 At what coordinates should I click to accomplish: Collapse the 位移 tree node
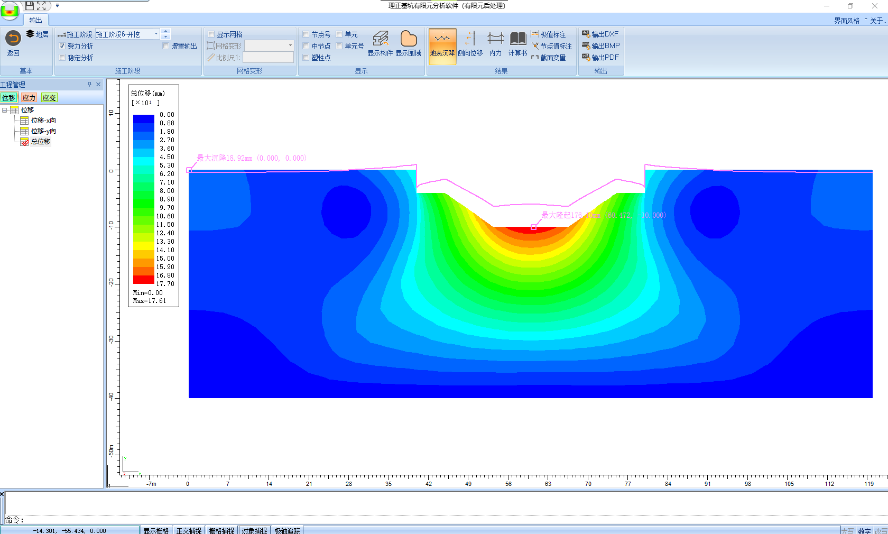5,110
